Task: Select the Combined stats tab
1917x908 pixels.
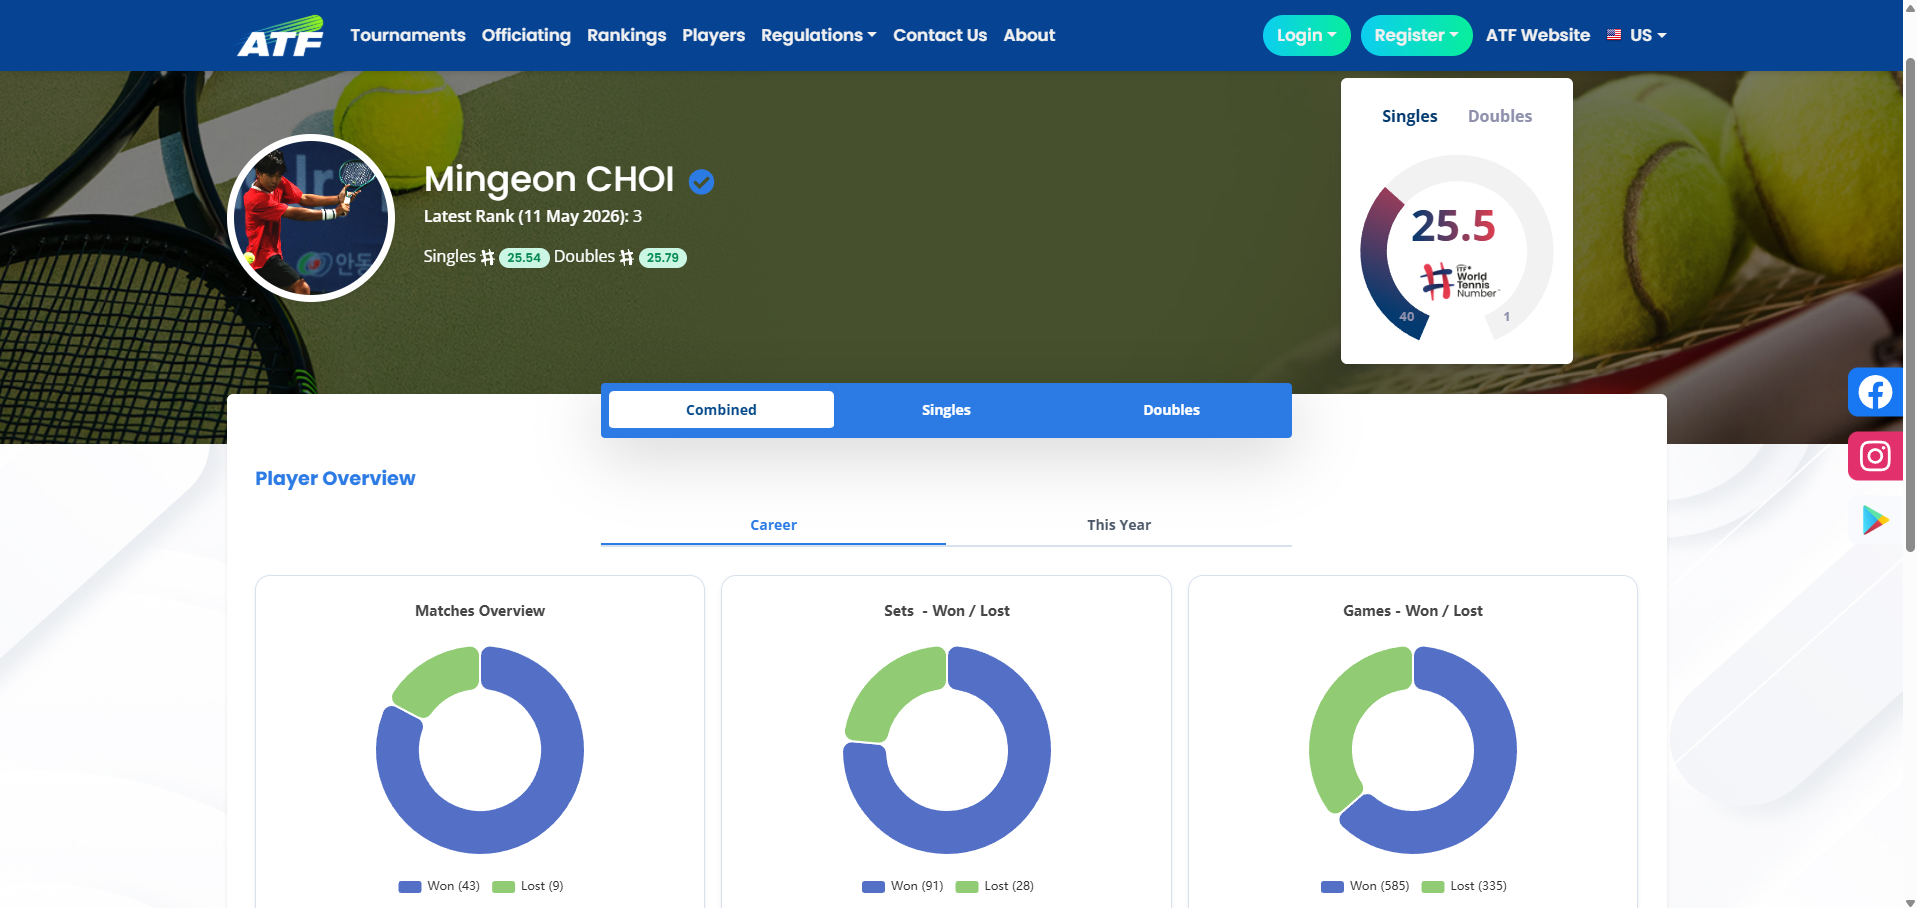Action: (721, 410)
